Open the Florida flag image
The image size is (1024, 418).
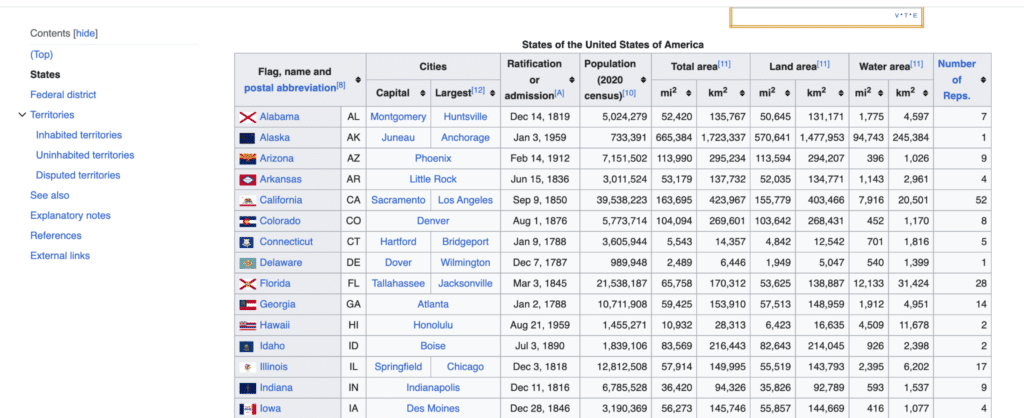click(x=247, y=284)
